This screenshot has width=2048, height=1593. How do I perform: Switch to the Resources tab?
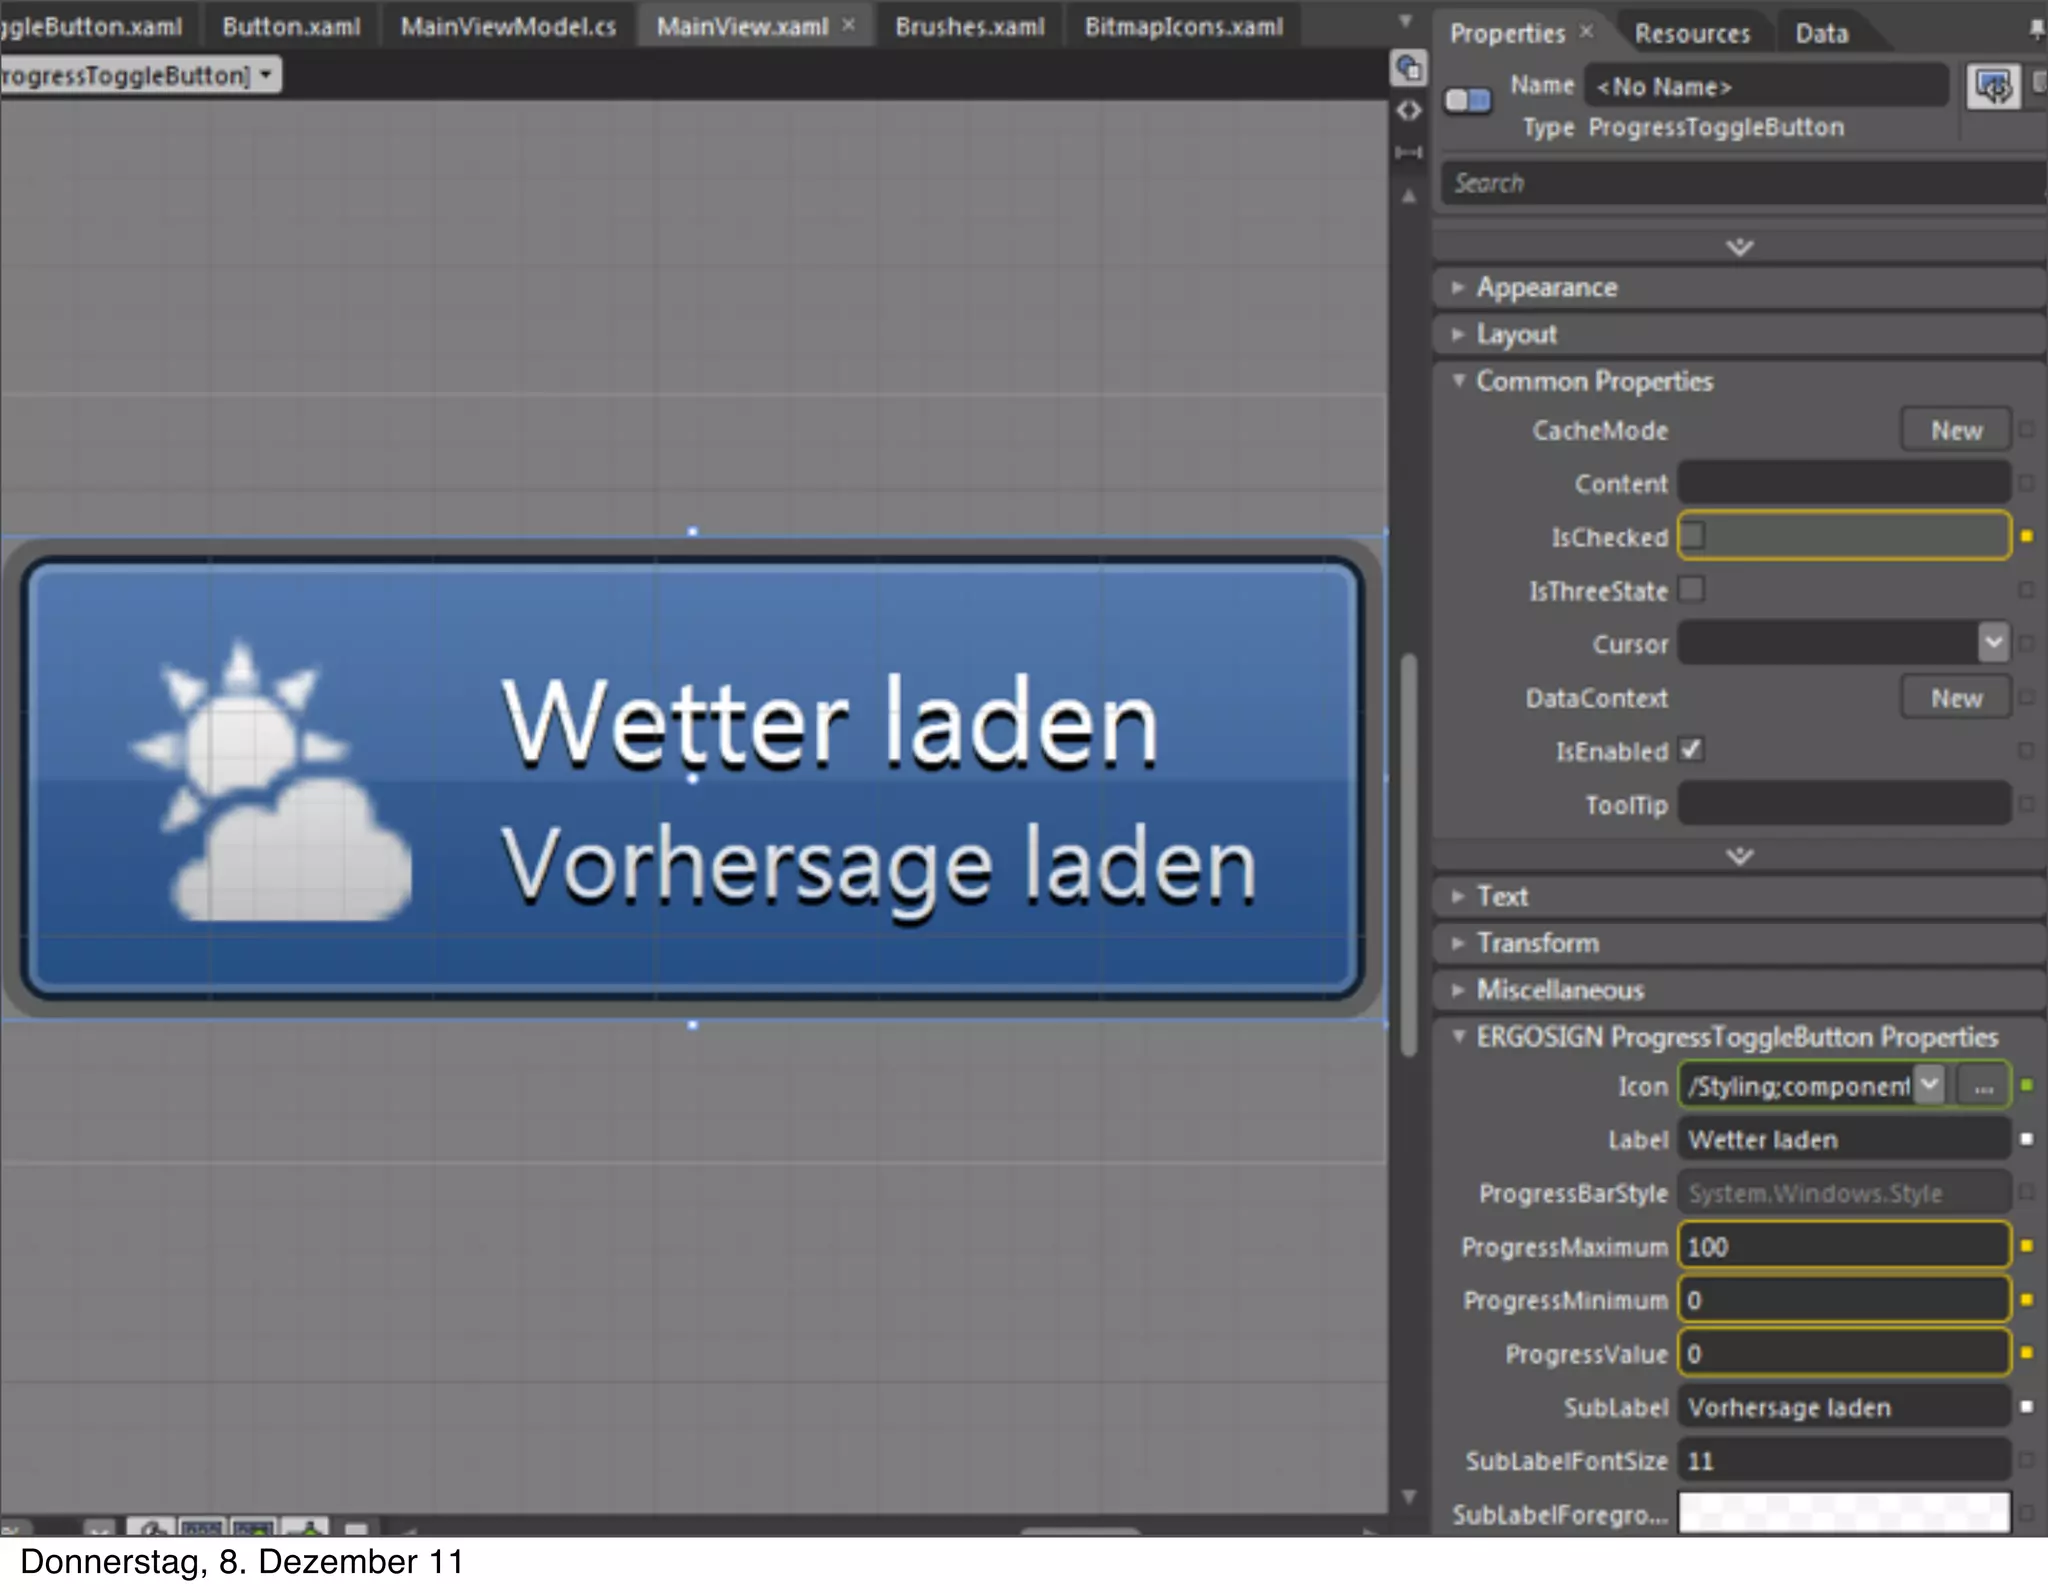click(1692, 34)
